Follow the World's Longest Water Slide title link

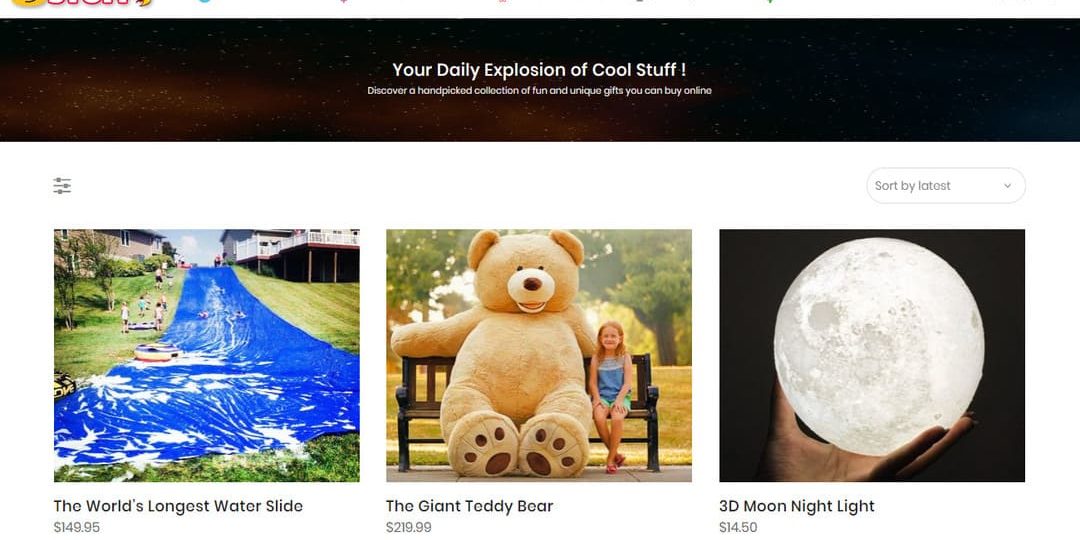178,506
